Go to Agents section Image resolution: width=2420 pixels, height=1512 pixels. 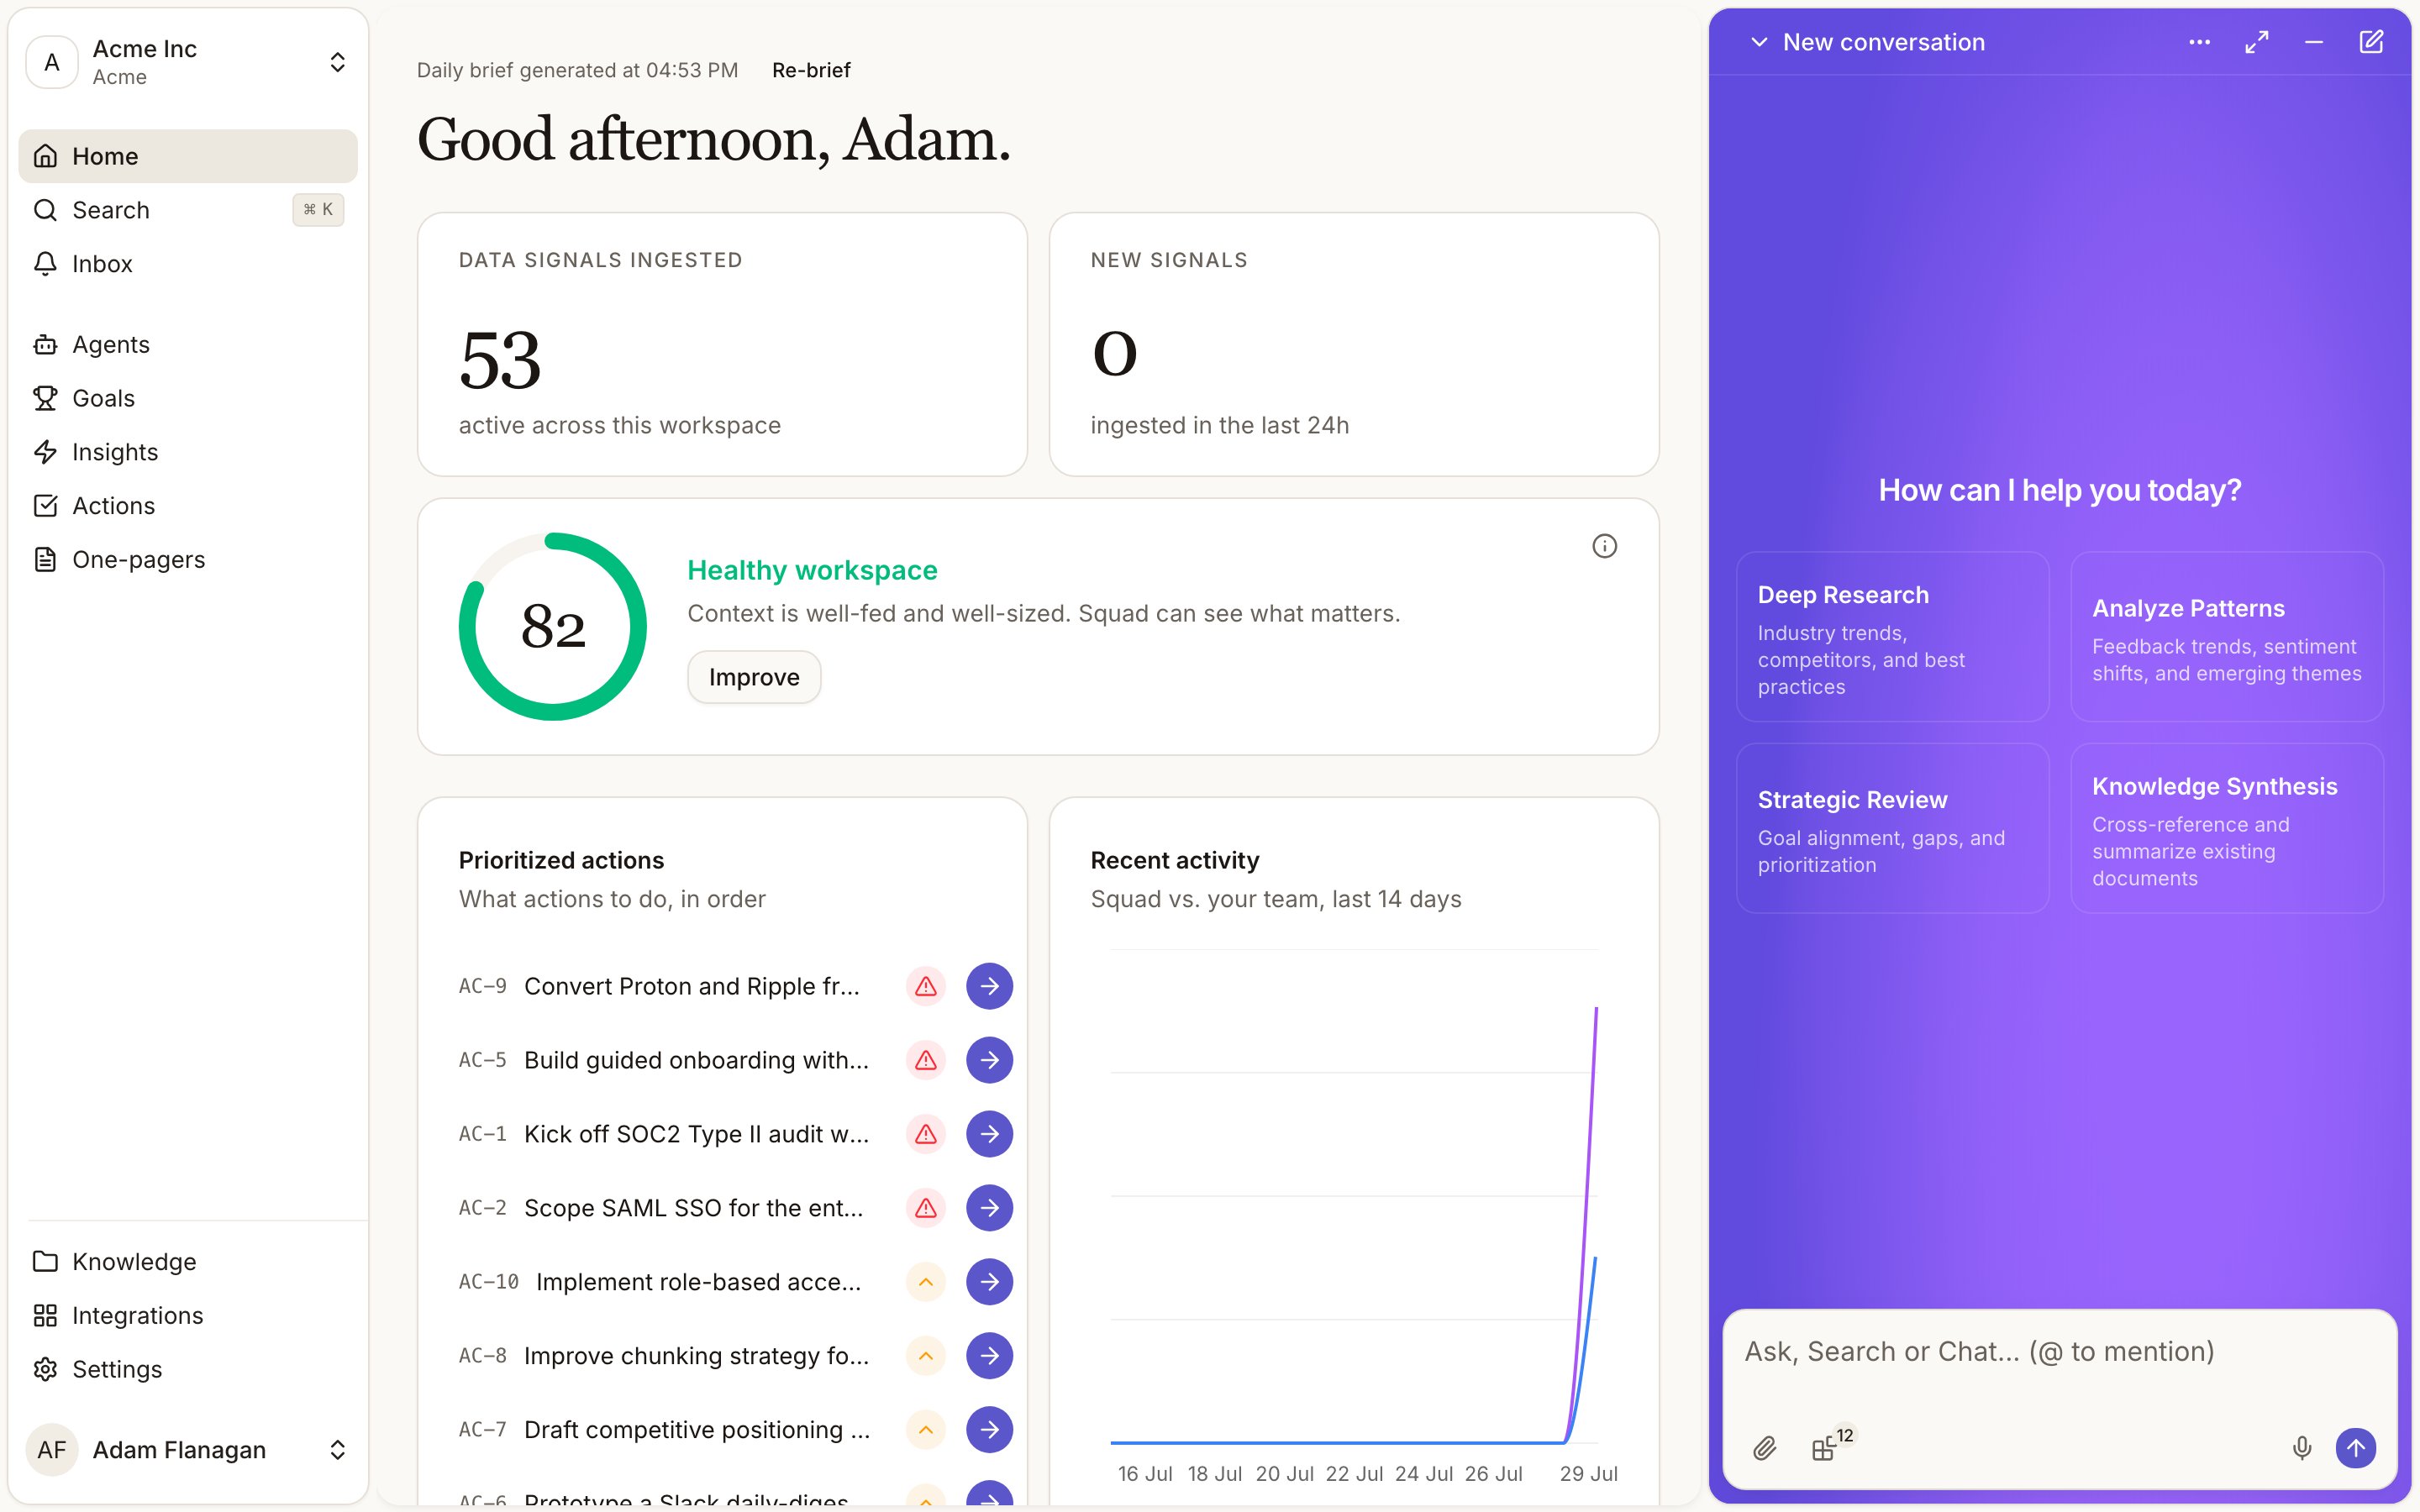tap(187, 344)
